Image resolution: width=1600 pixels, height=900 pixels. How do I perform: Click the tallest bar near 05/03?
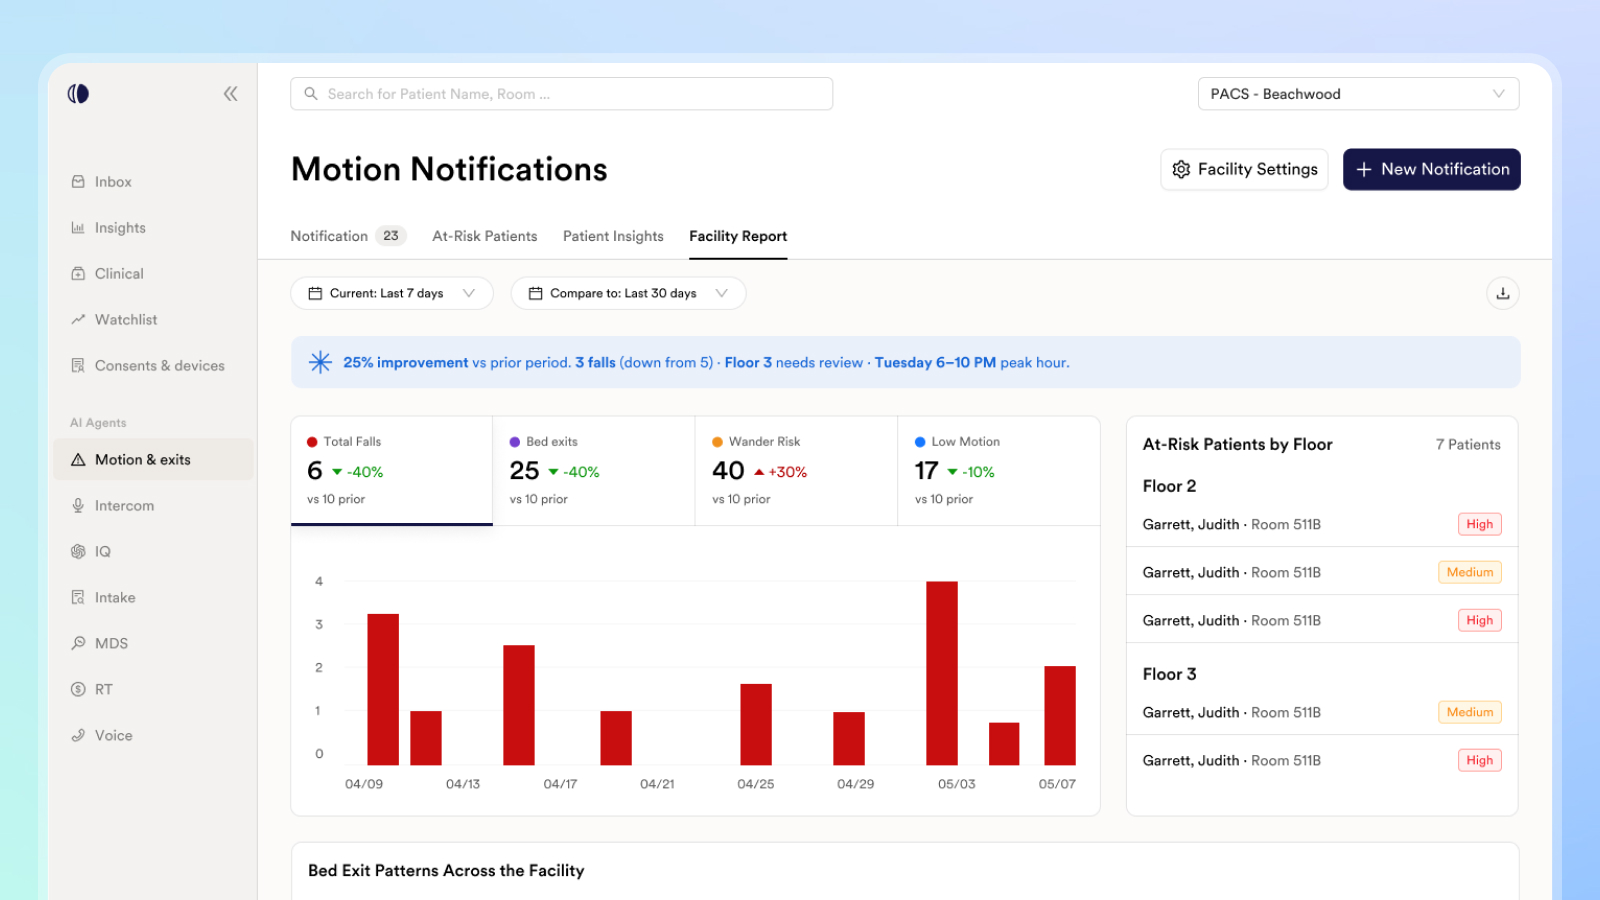pos(942,673)
